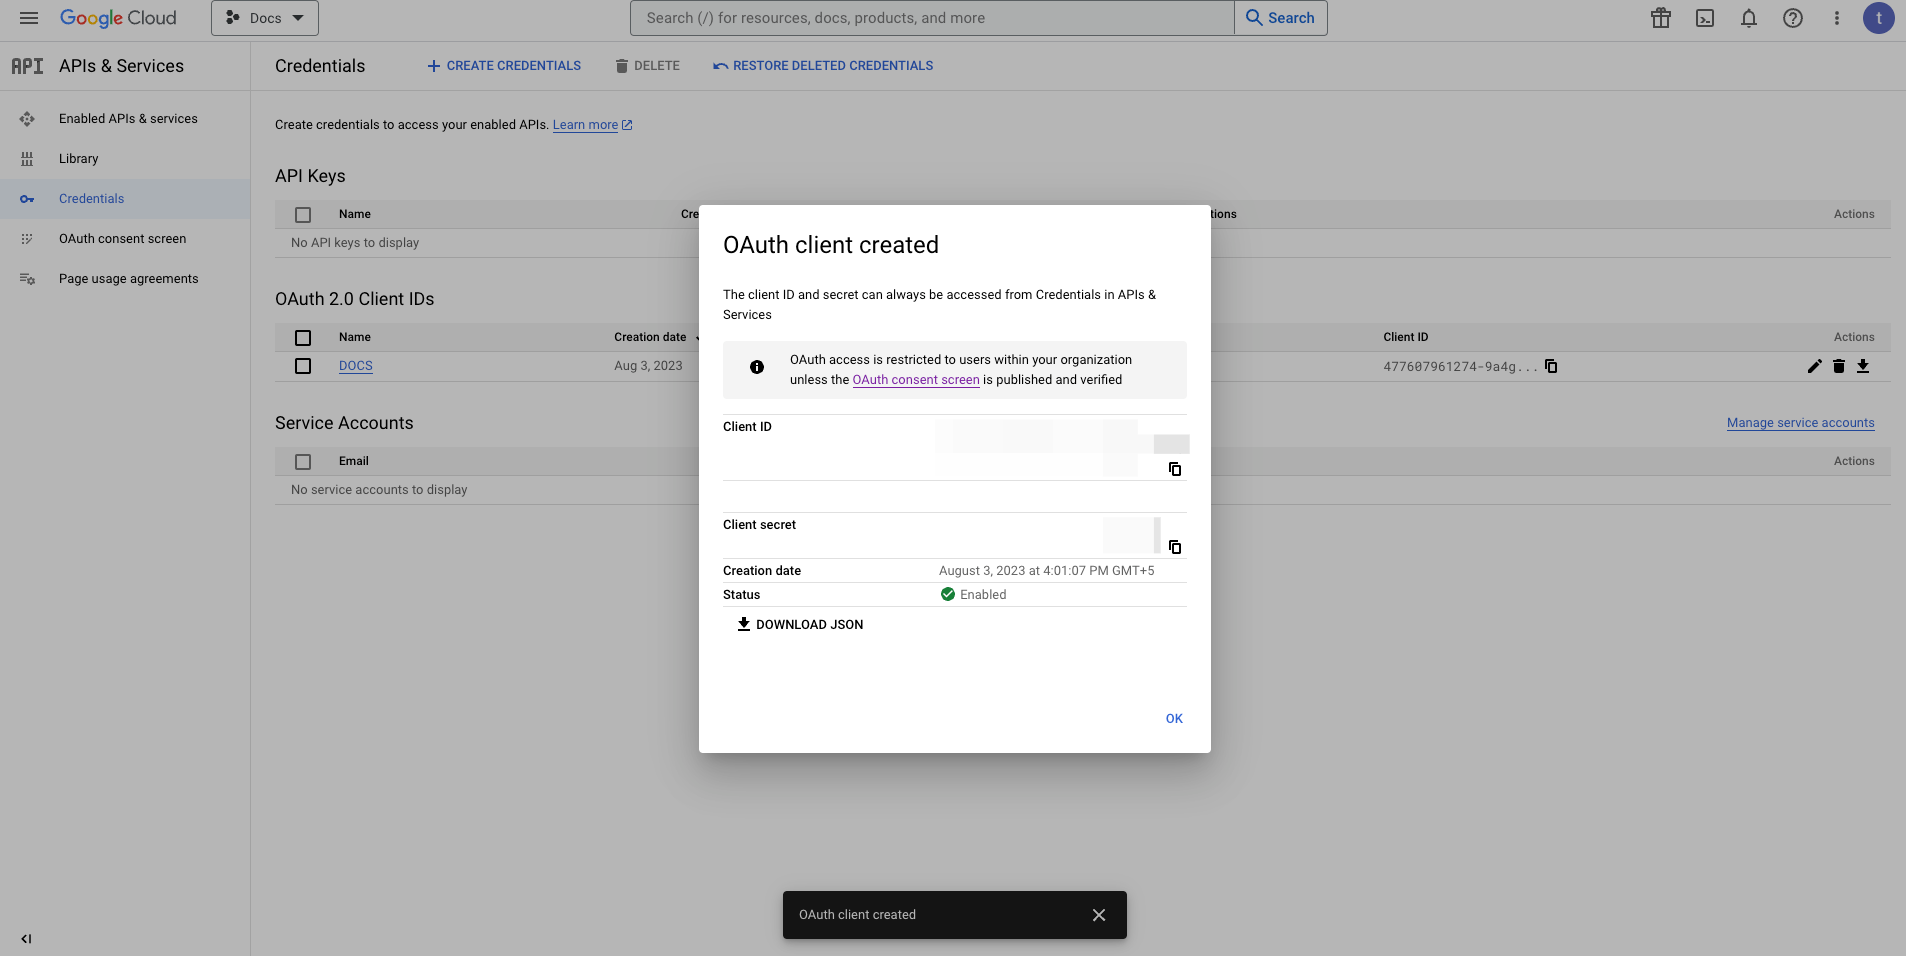The width and height of the screenshot is (1906, 956).
Task: Click 'No service accounts to display' text
Action: click(x=379, y=490)
